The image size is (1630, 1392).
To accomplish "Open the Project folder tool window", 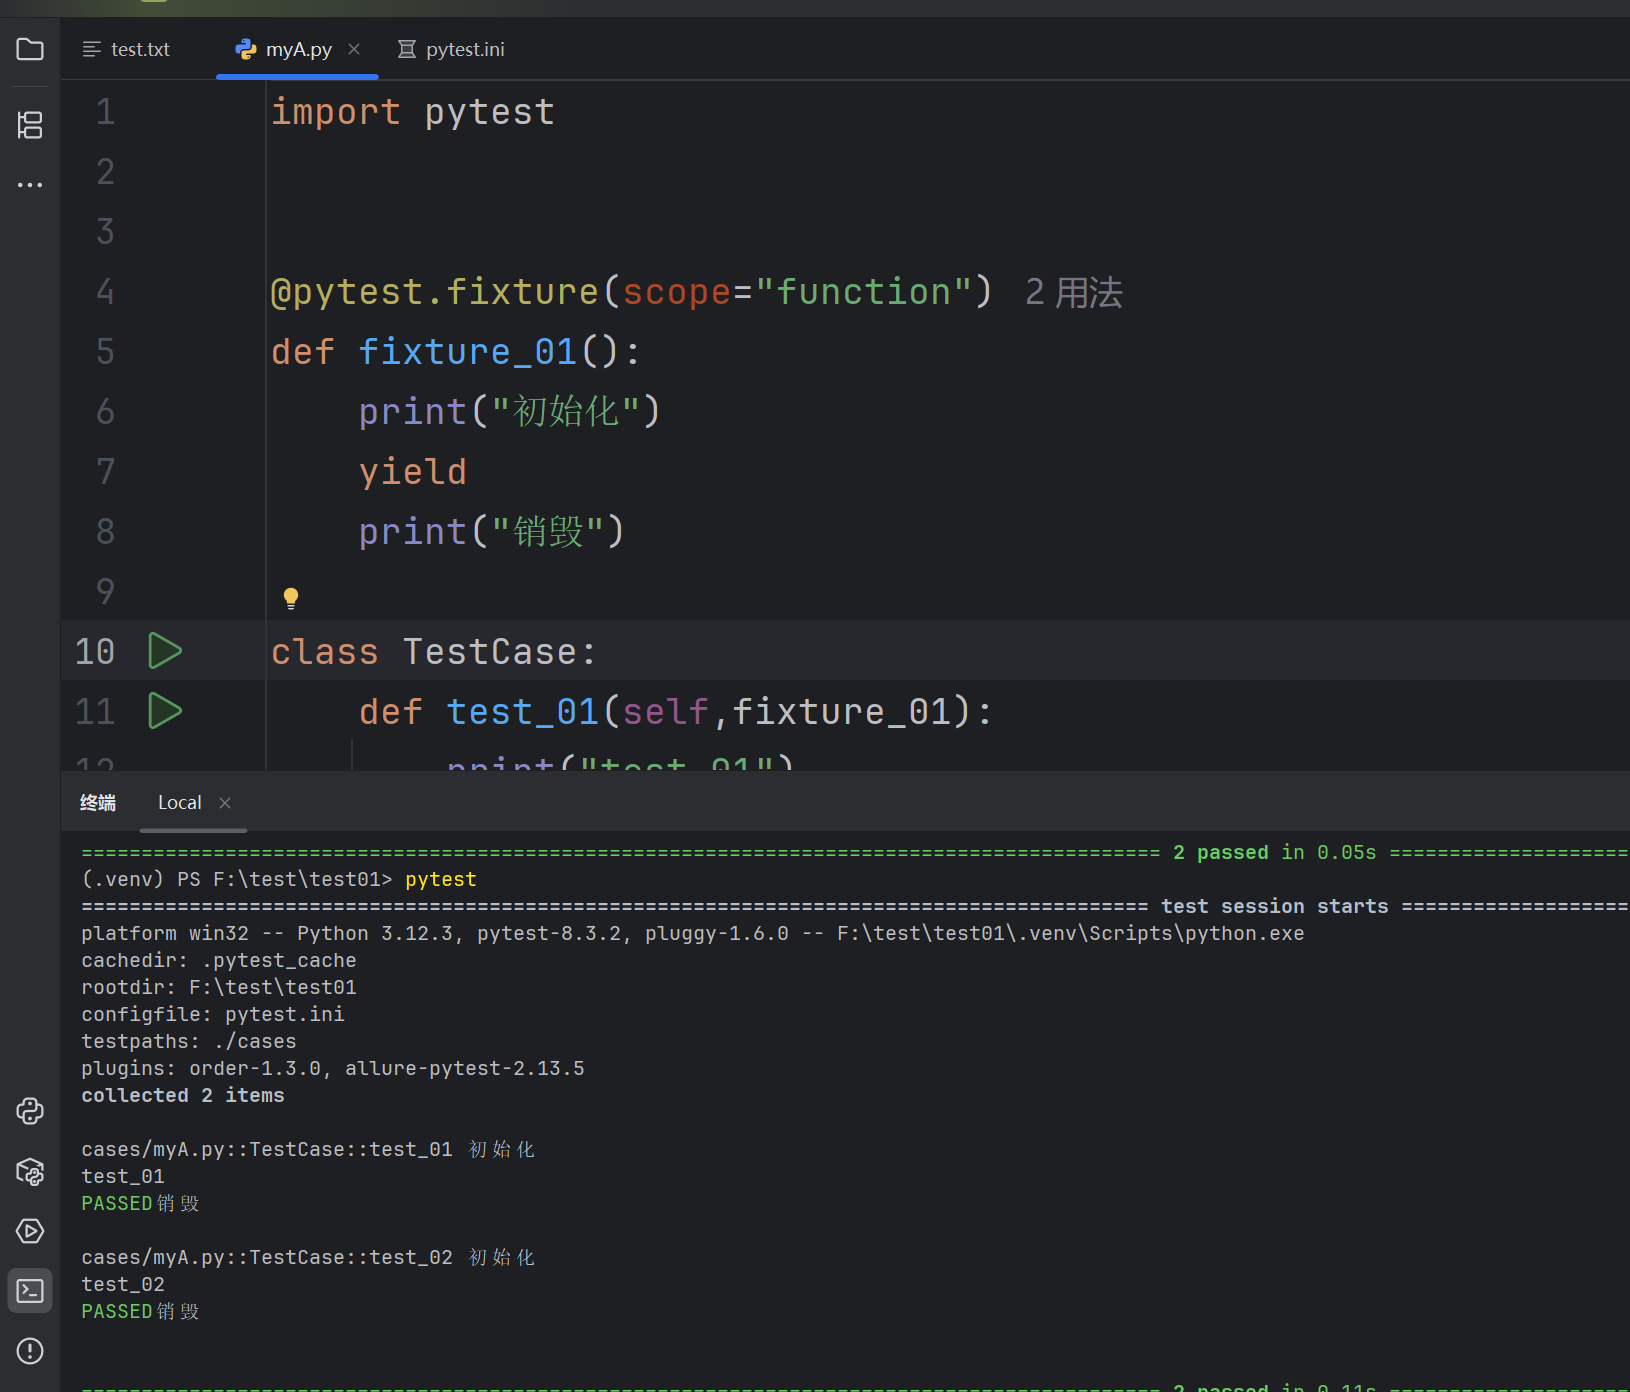I will coord(30,49).
